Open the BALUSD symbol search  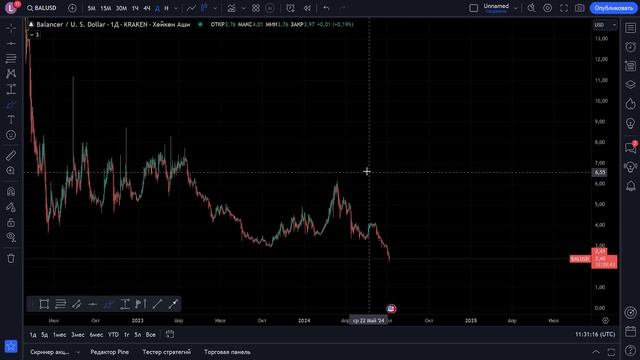(x=42, y=8)
